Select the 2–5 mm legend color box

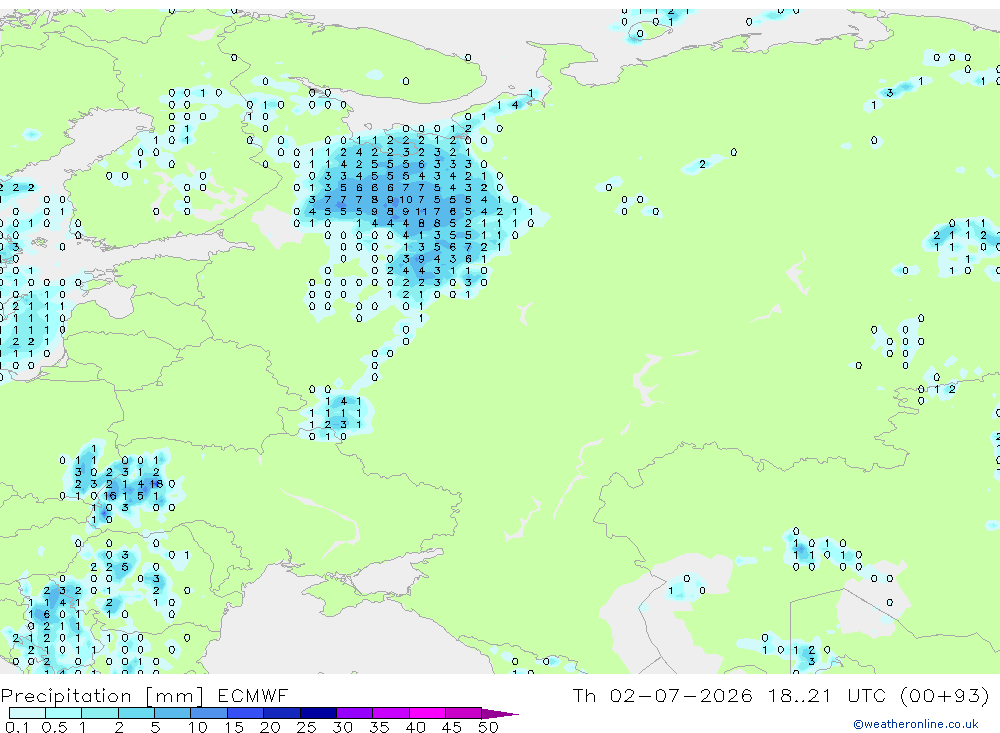[x=136, y=713]
